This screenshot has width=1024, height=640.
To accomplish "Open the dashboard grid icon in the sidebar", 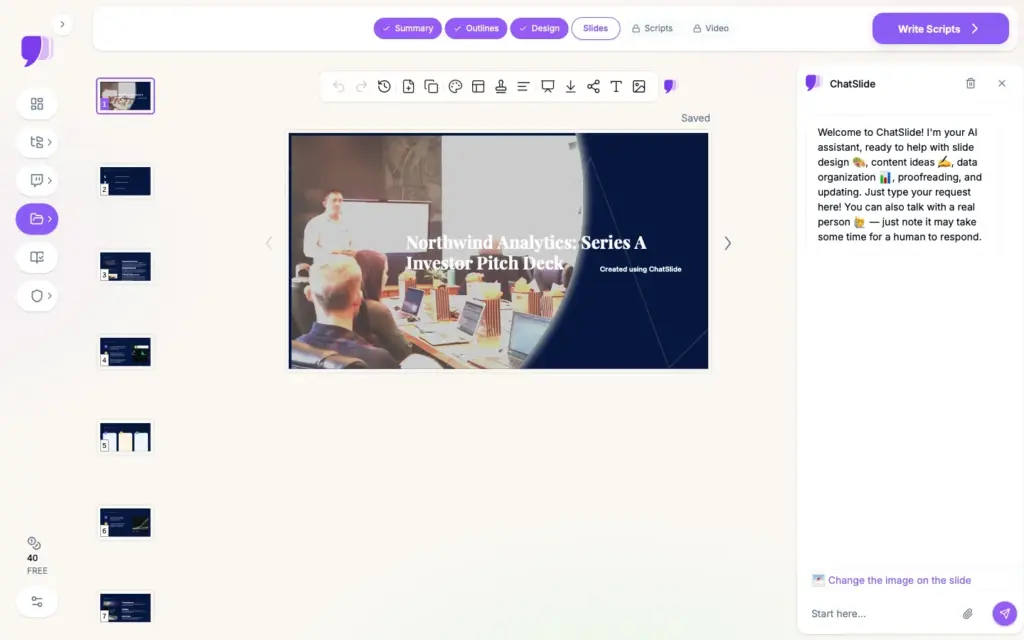I will pyautogui.click(x=37, y=104).
